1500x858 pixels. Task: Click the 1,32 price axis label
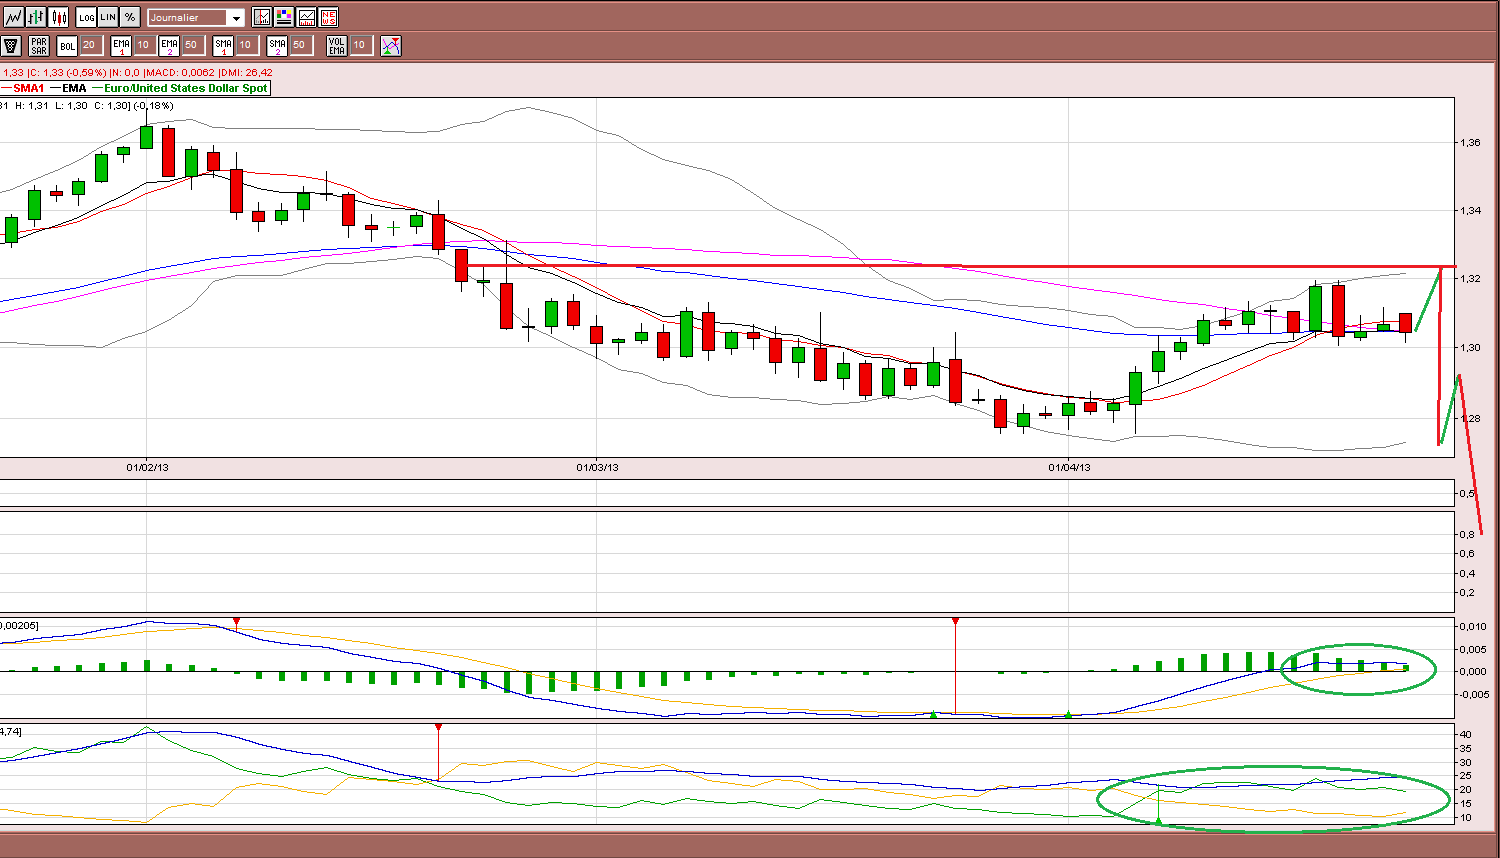(x=1470, y=279)
